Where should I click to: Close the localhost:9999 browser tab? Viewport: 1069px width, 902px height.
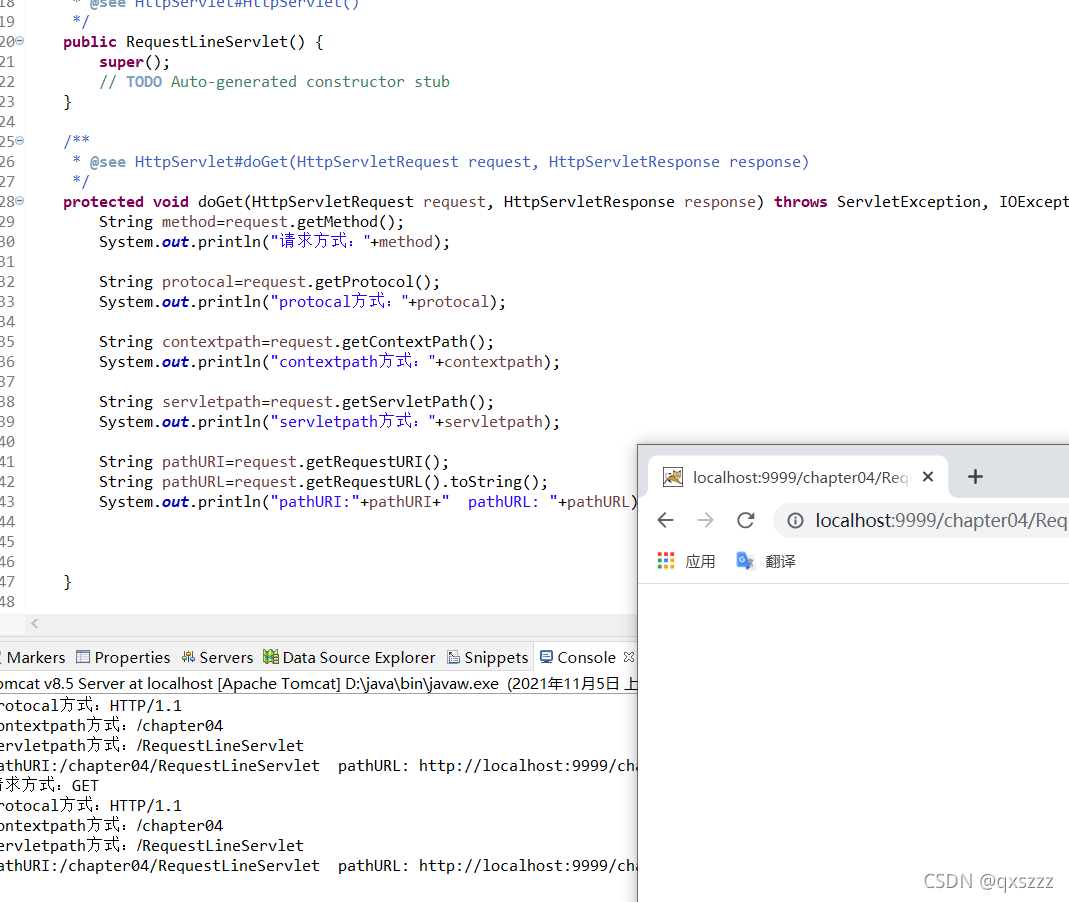pyautogui.click(x=928, y=477)
